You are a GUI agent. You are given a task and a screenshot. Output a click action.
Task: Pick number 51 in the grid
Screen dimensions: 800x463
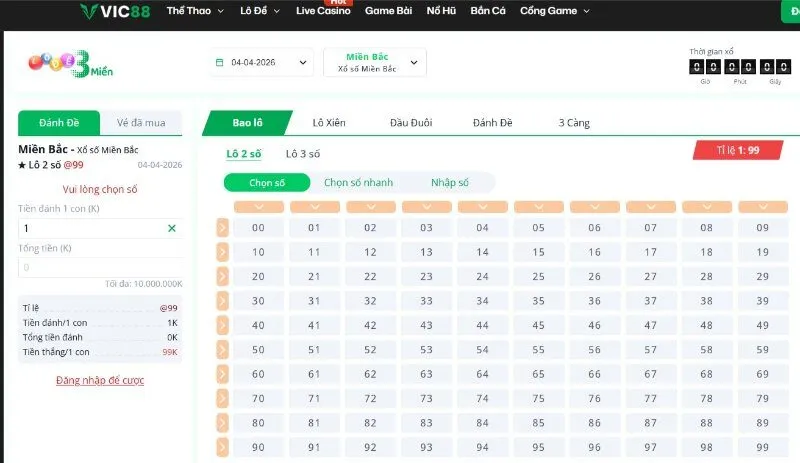315,350
